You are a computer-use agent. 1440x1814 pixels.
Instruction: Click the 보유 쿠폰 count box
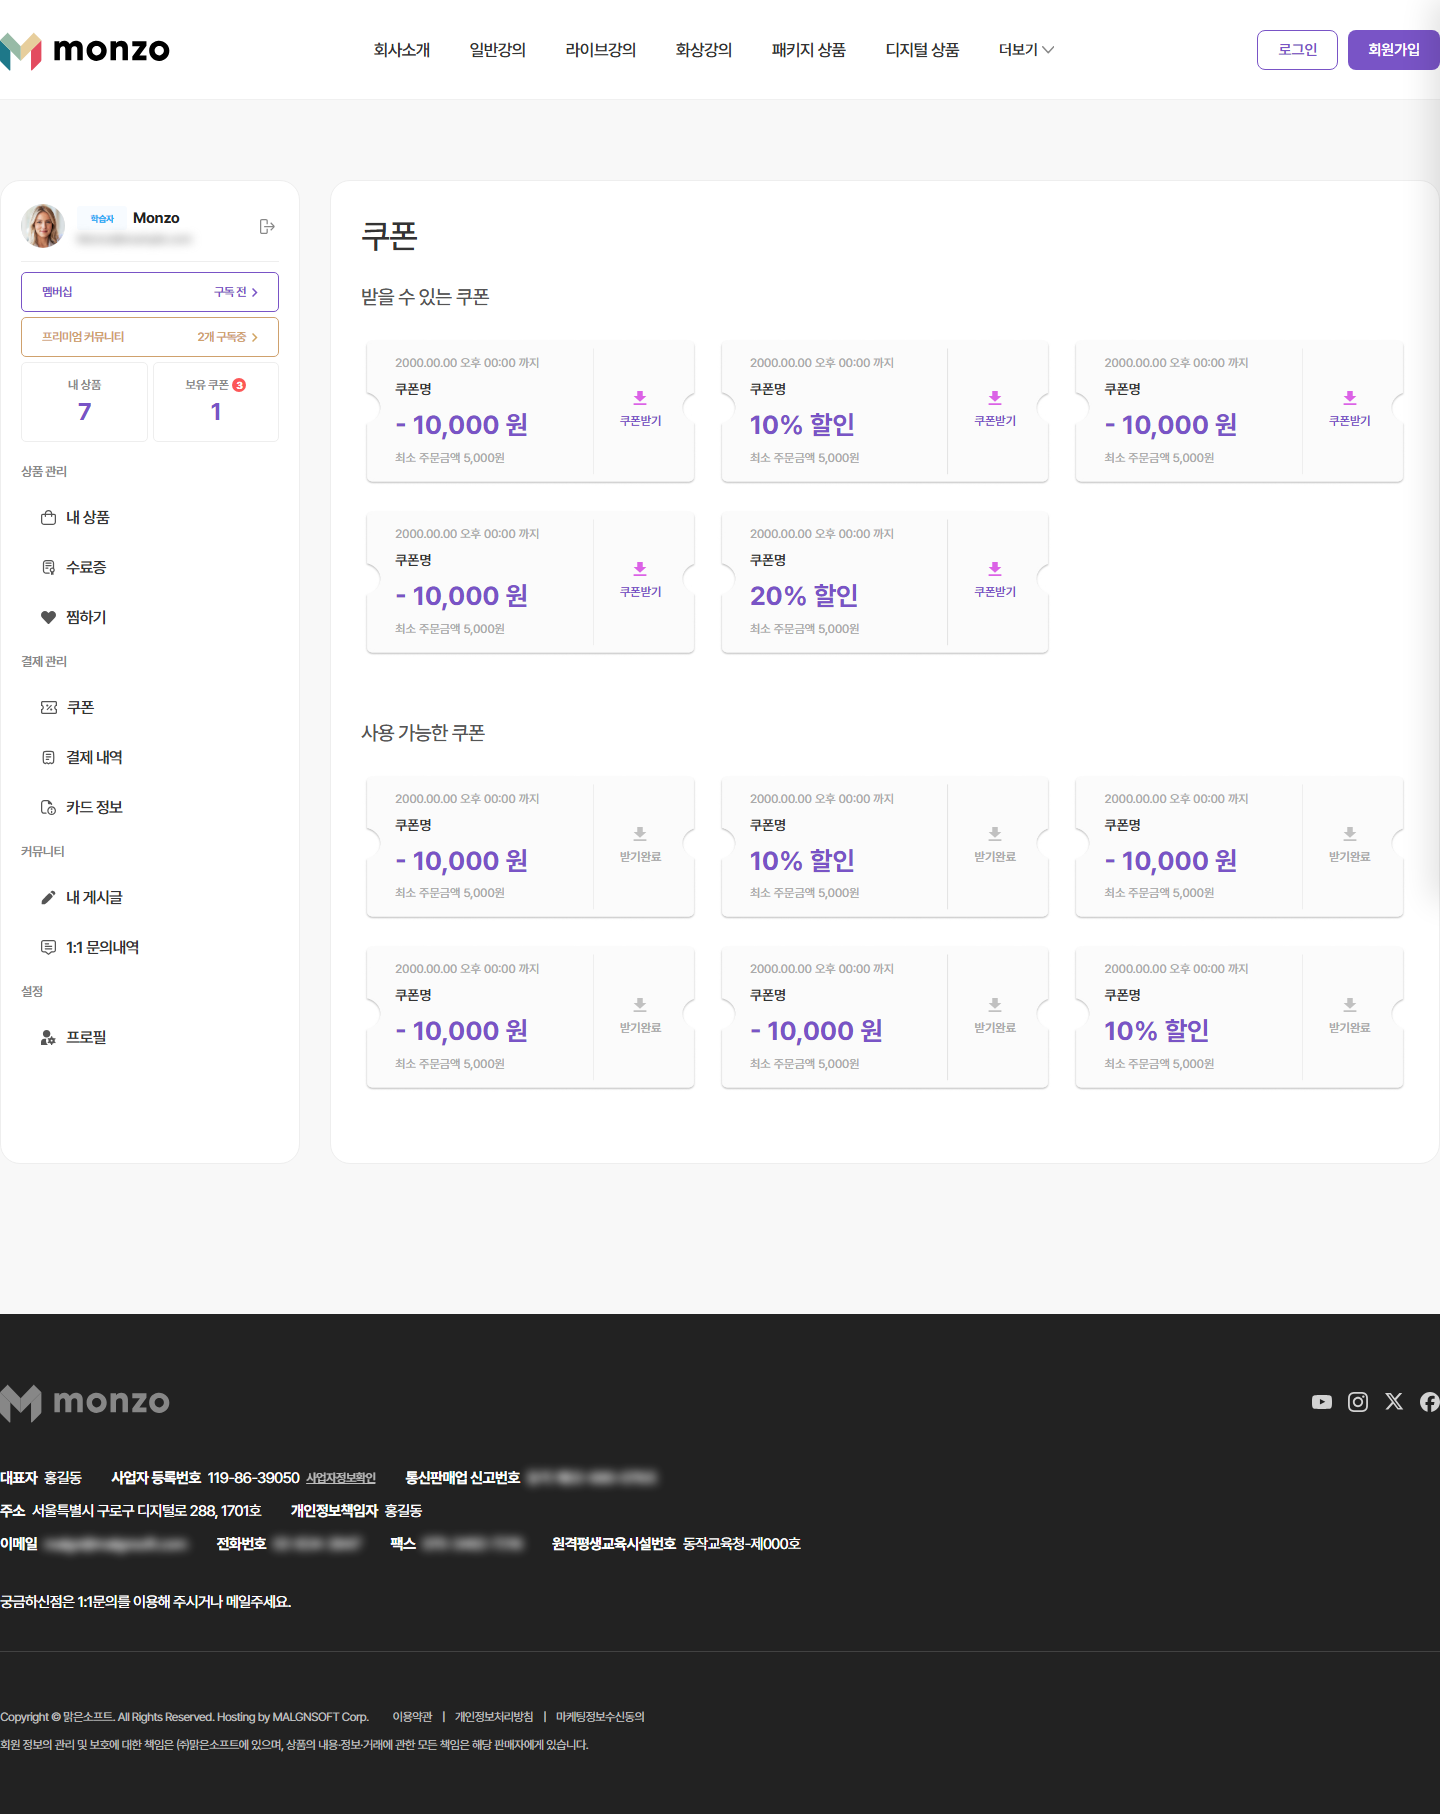pyautogui.click(x=216, y=401)
